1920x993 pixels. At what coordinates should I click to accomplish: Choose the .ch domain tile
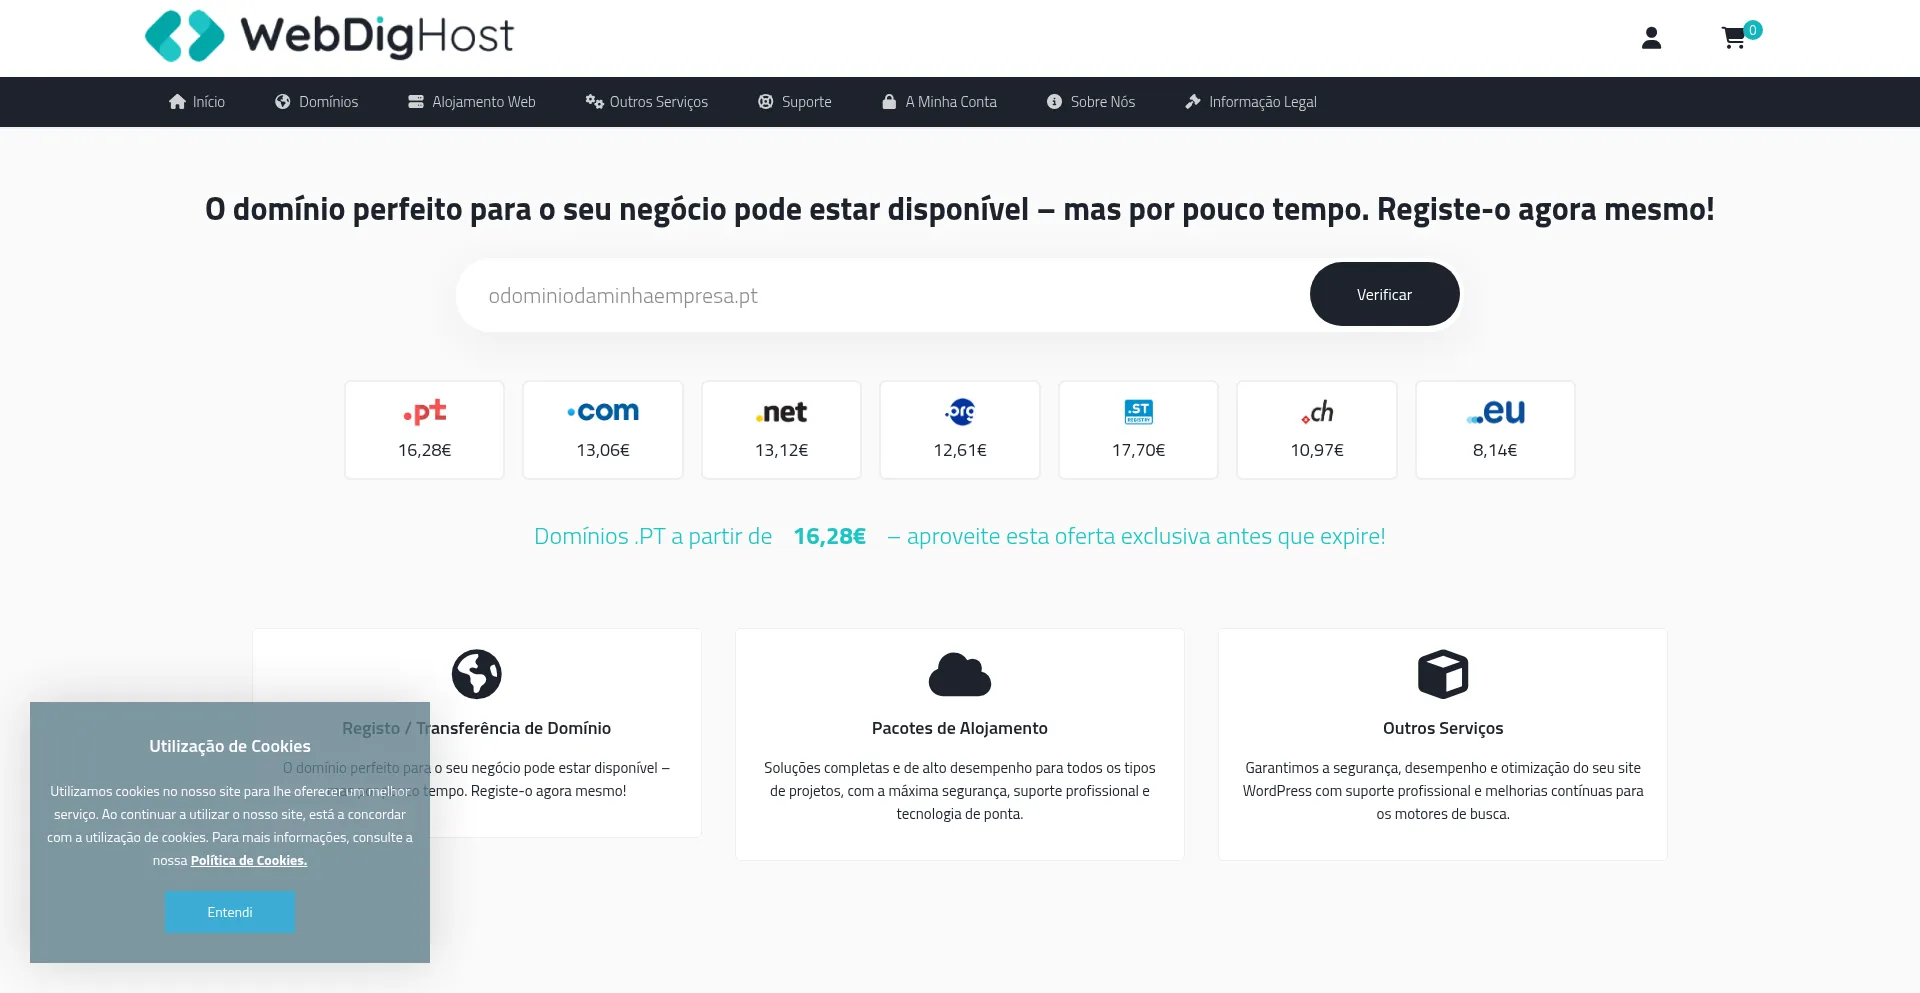pyautogui.click(x=1317, y=430)
